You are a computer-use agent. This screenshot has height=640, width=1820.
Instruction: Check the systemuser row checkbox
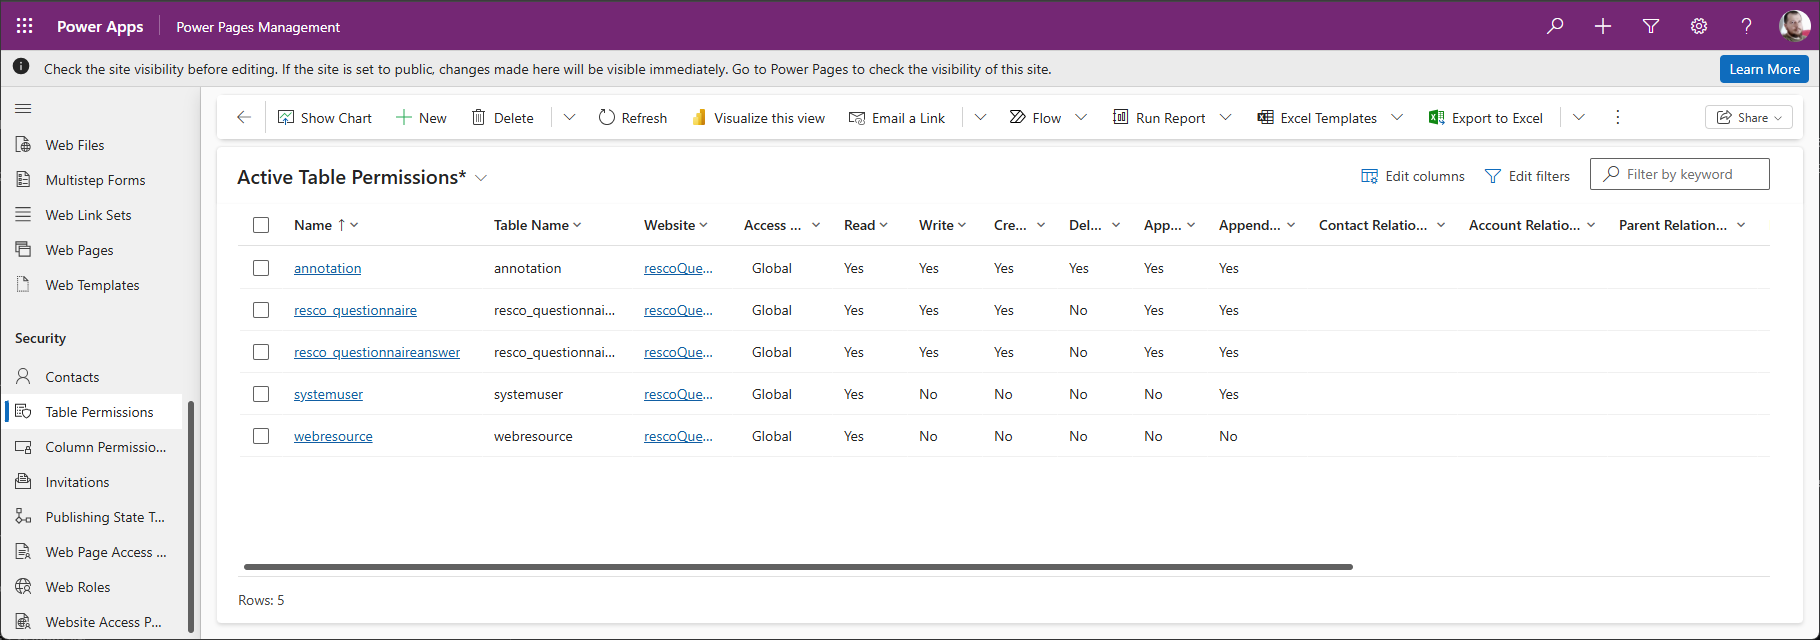[261, 394]
